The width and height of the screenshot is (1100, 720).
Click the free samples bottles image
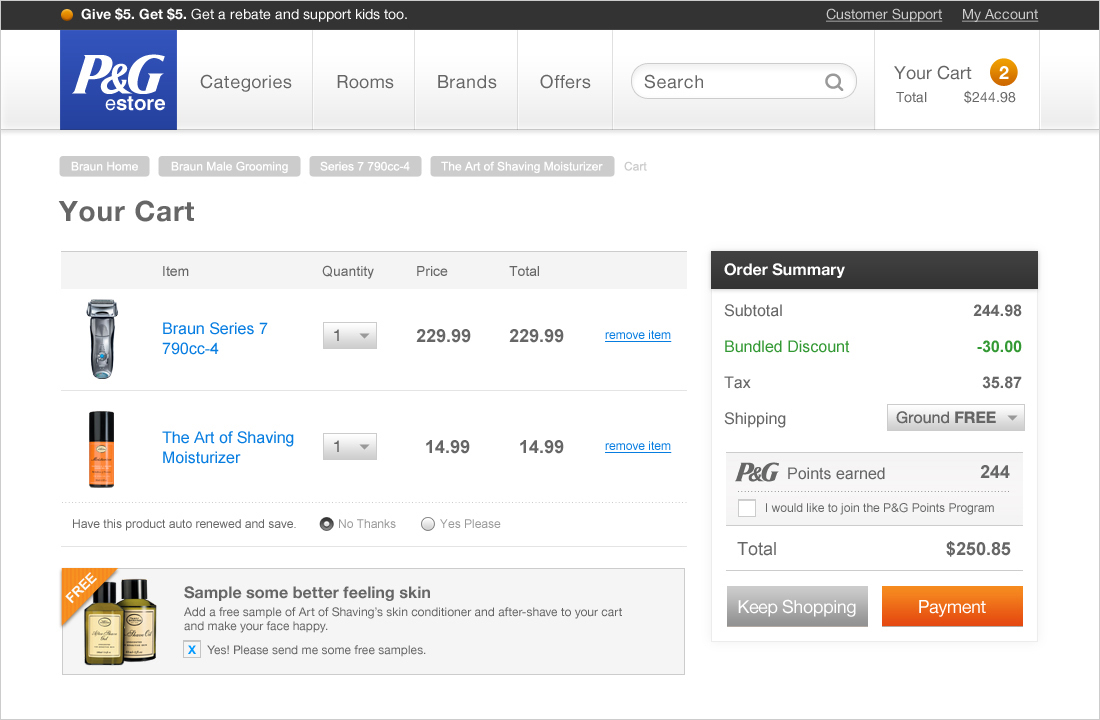121,622
